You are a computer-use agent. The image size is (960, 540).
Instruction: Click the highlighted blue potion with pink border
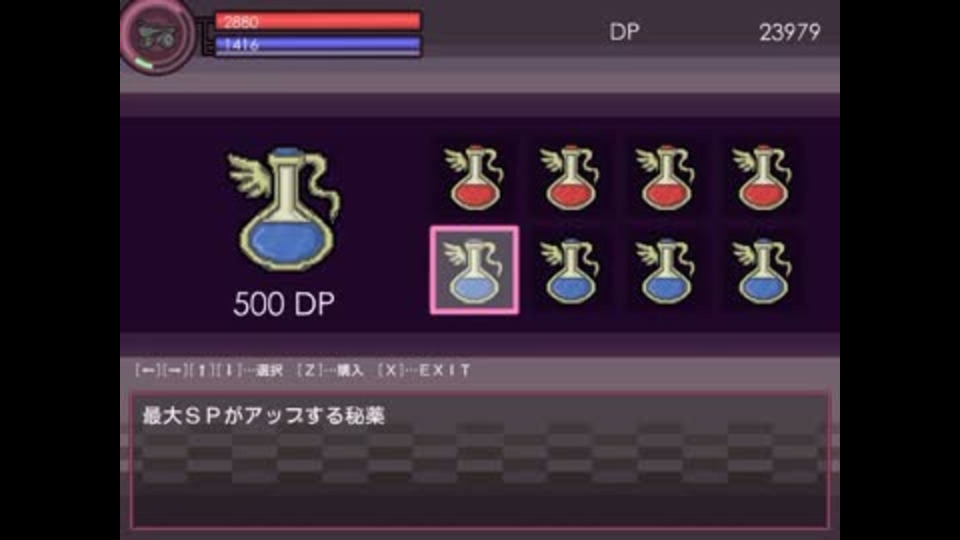[474, 270]
